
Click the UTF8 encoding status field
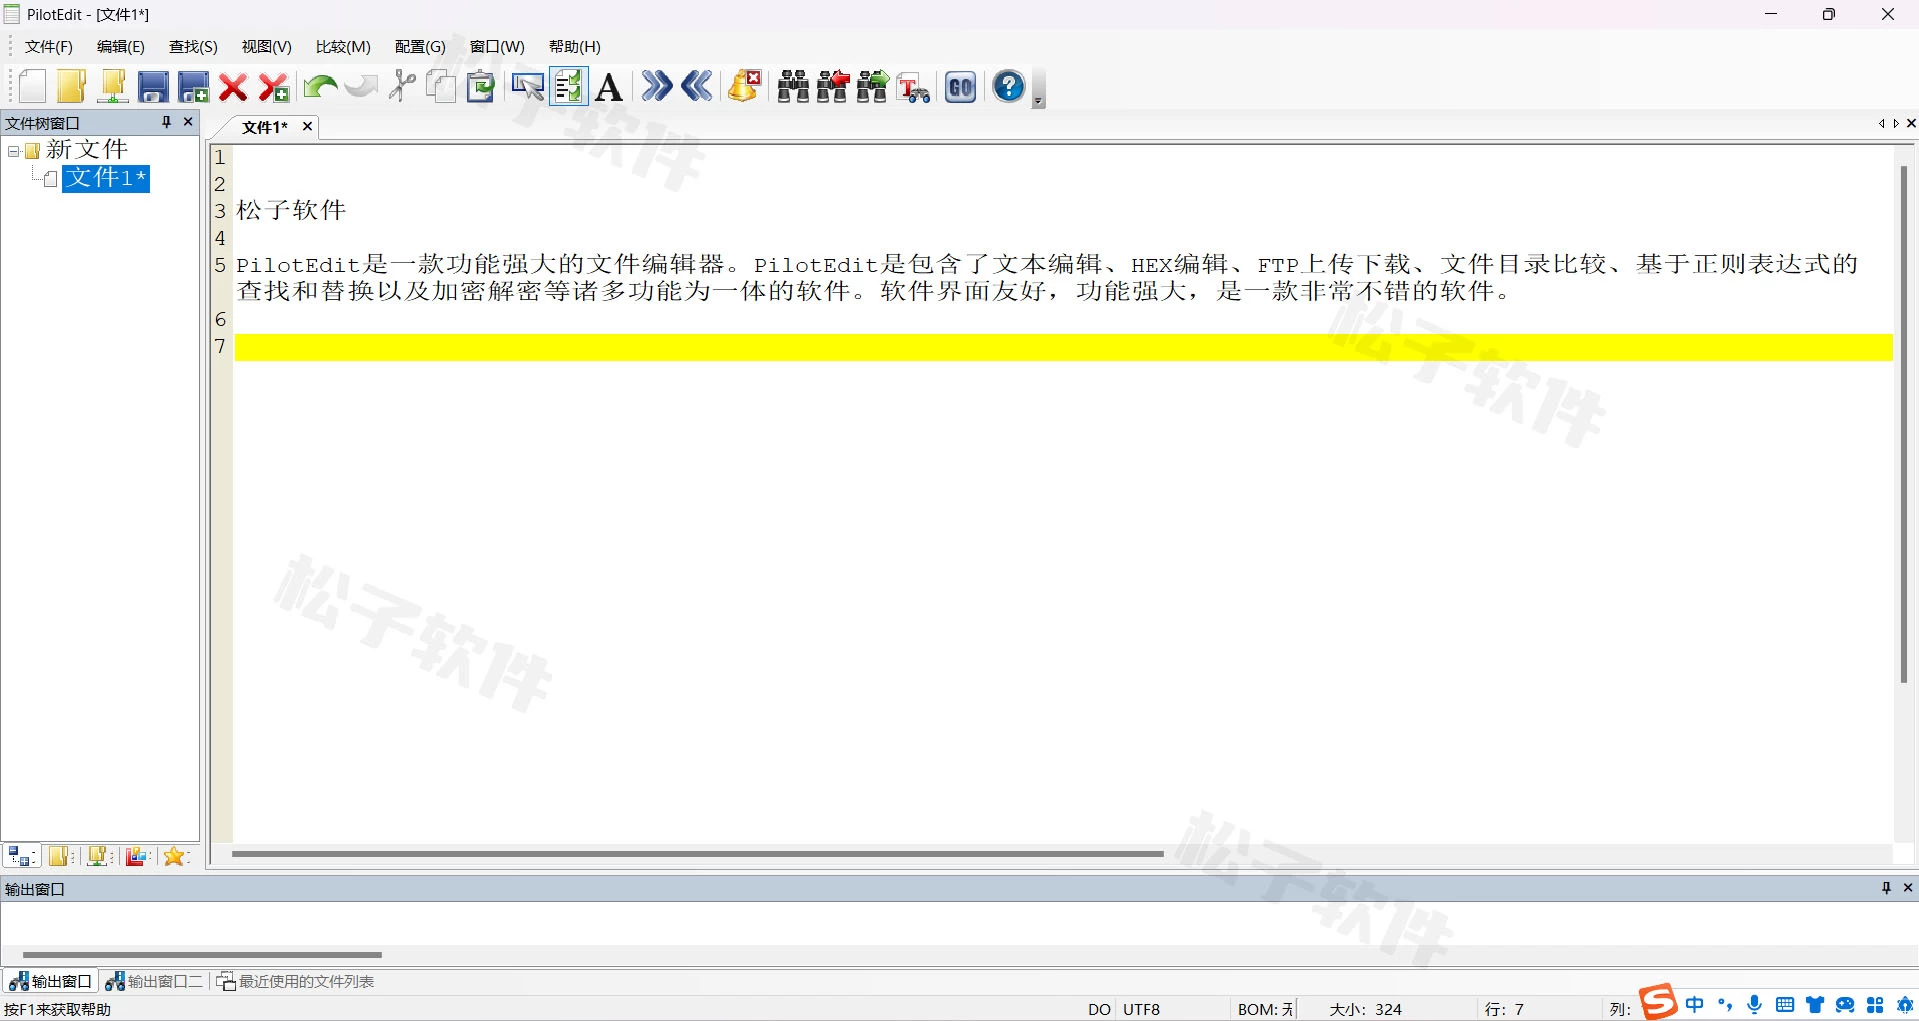tap(1141, 1009)
